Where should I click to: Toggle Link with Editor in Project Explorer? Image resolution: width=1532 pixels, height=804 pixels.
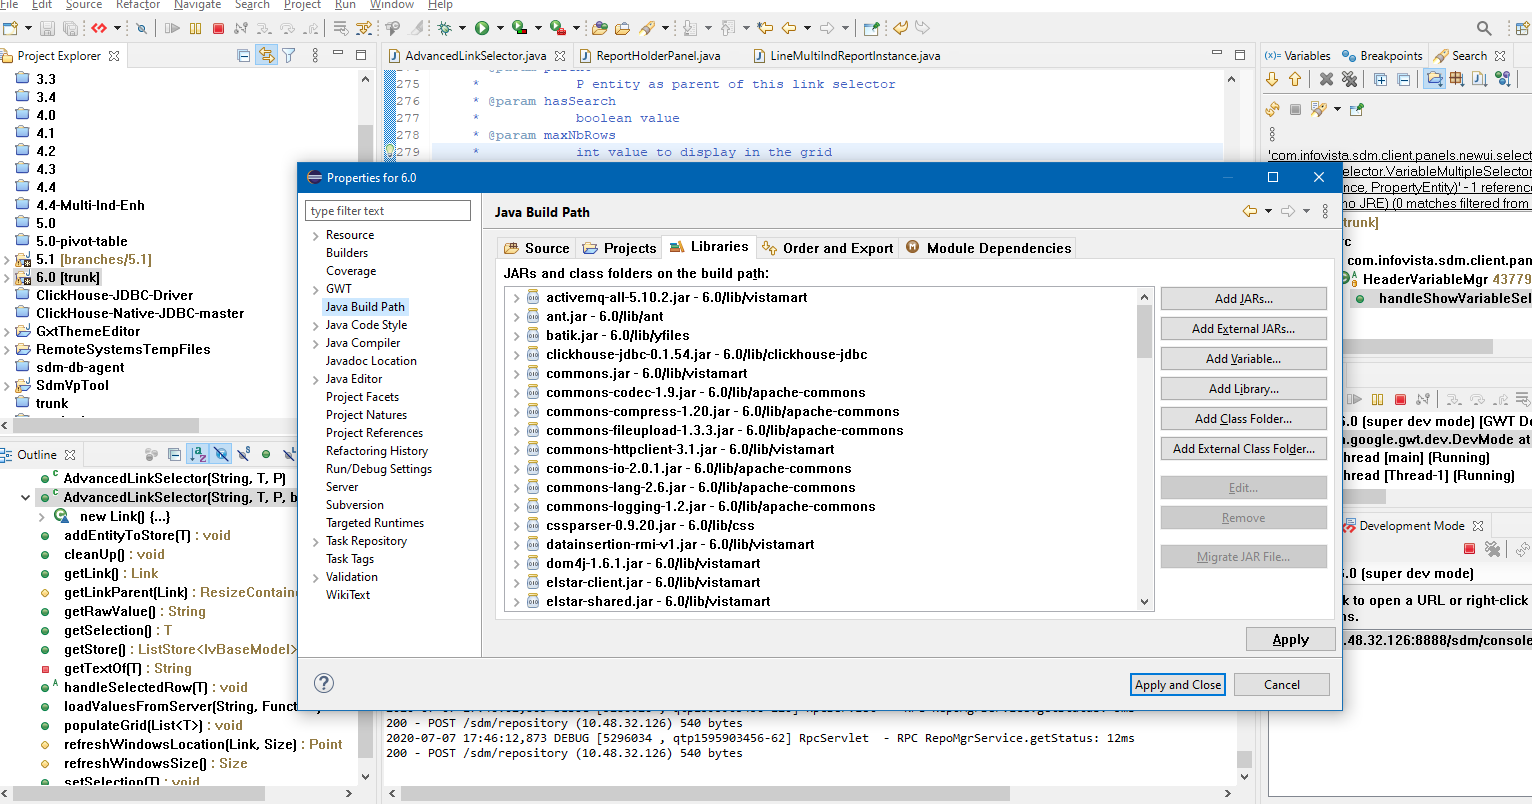(x=266, y=56)
